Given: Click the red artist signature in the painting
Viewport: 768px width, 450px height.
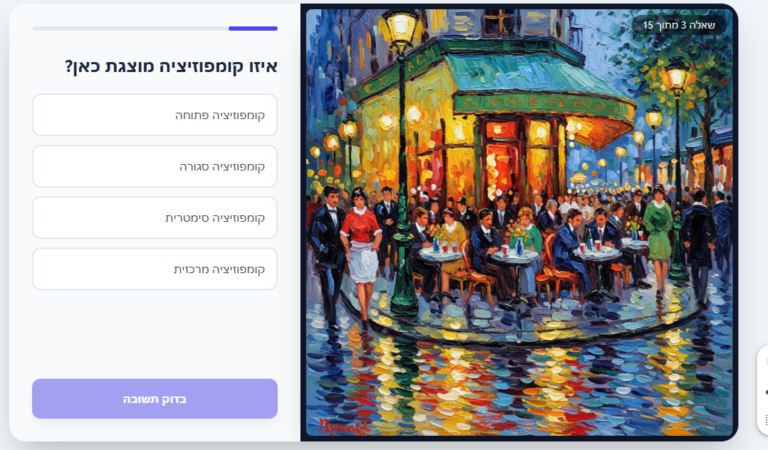Looking at the screenshot, I should click(x=343, y=427).
